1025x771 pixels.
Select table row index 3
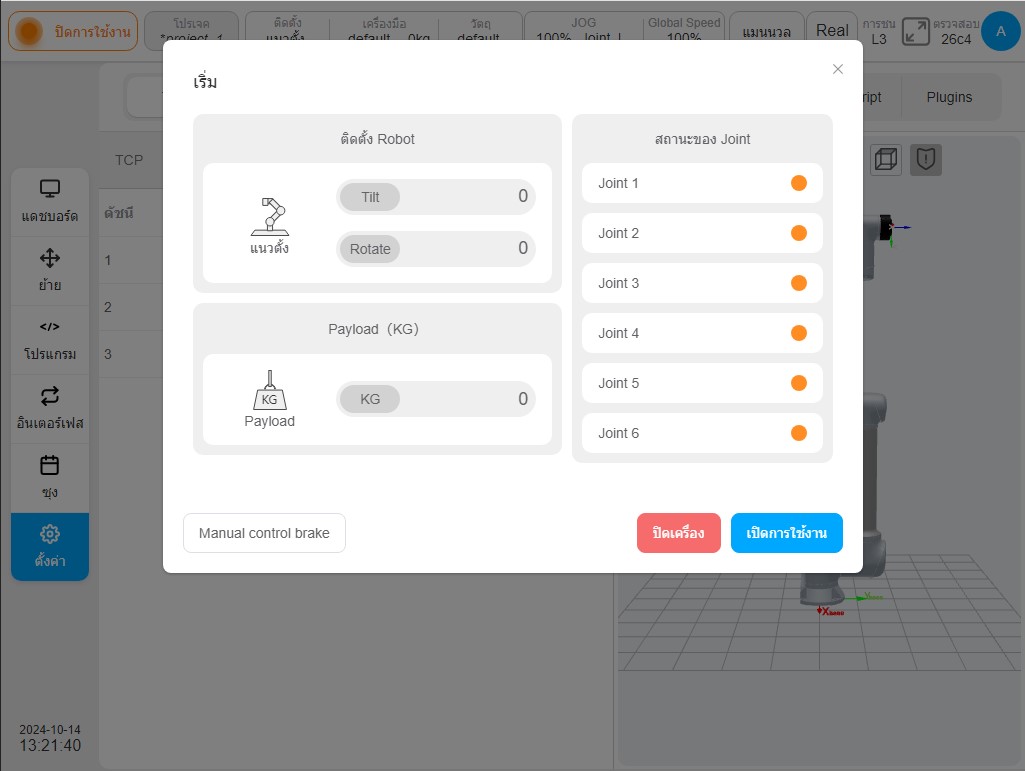(131, 354)
